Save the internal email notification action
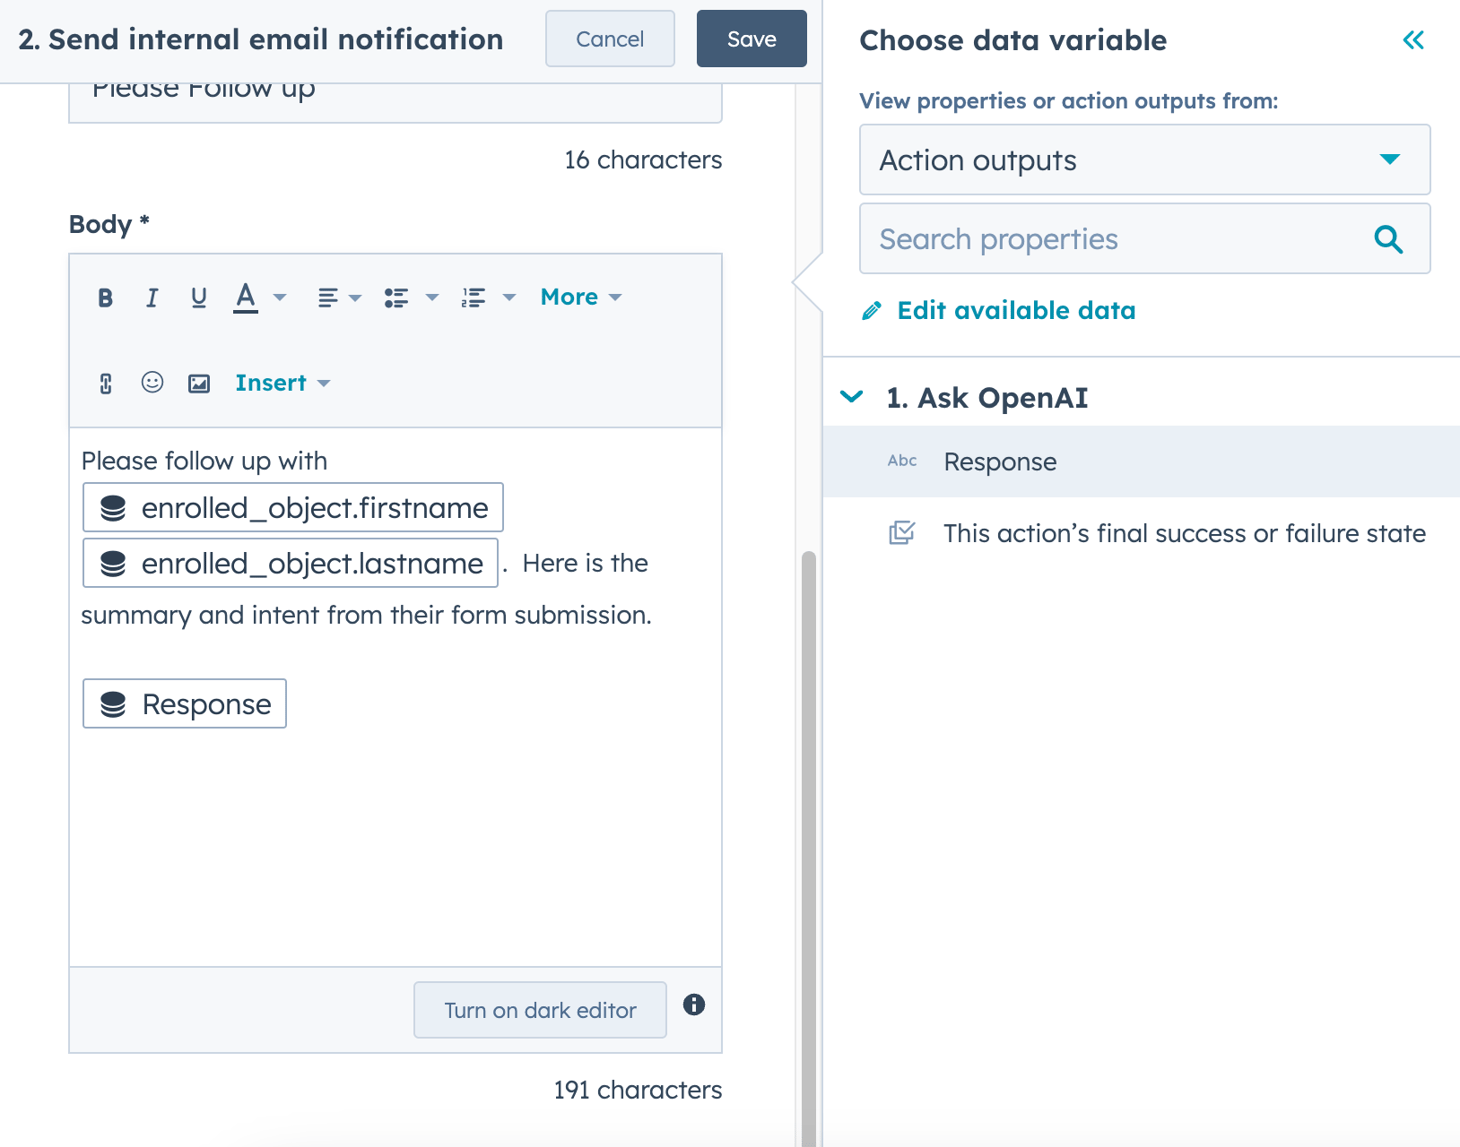This screenshot has height=1147, width=1460. point(751,38)
